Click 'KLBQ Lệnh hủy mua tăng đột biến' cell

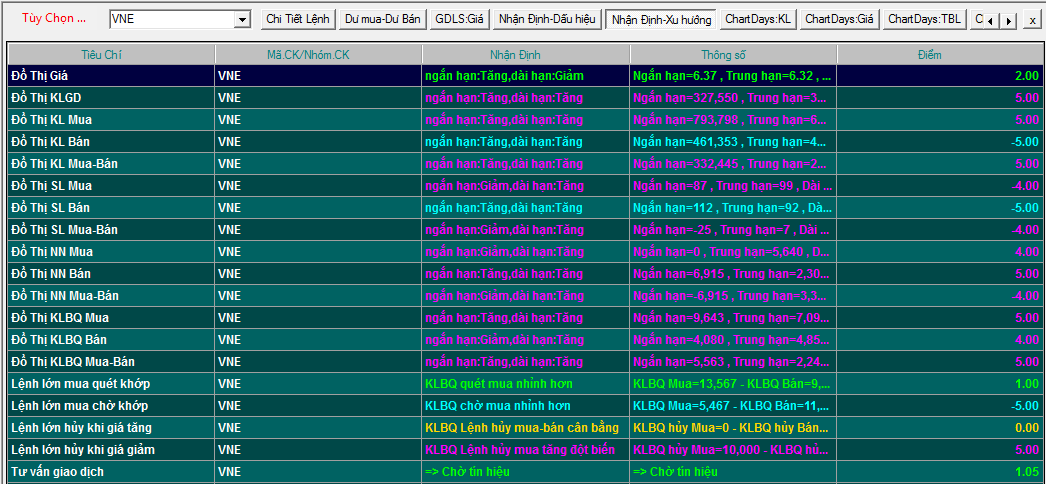coord(526,450)
